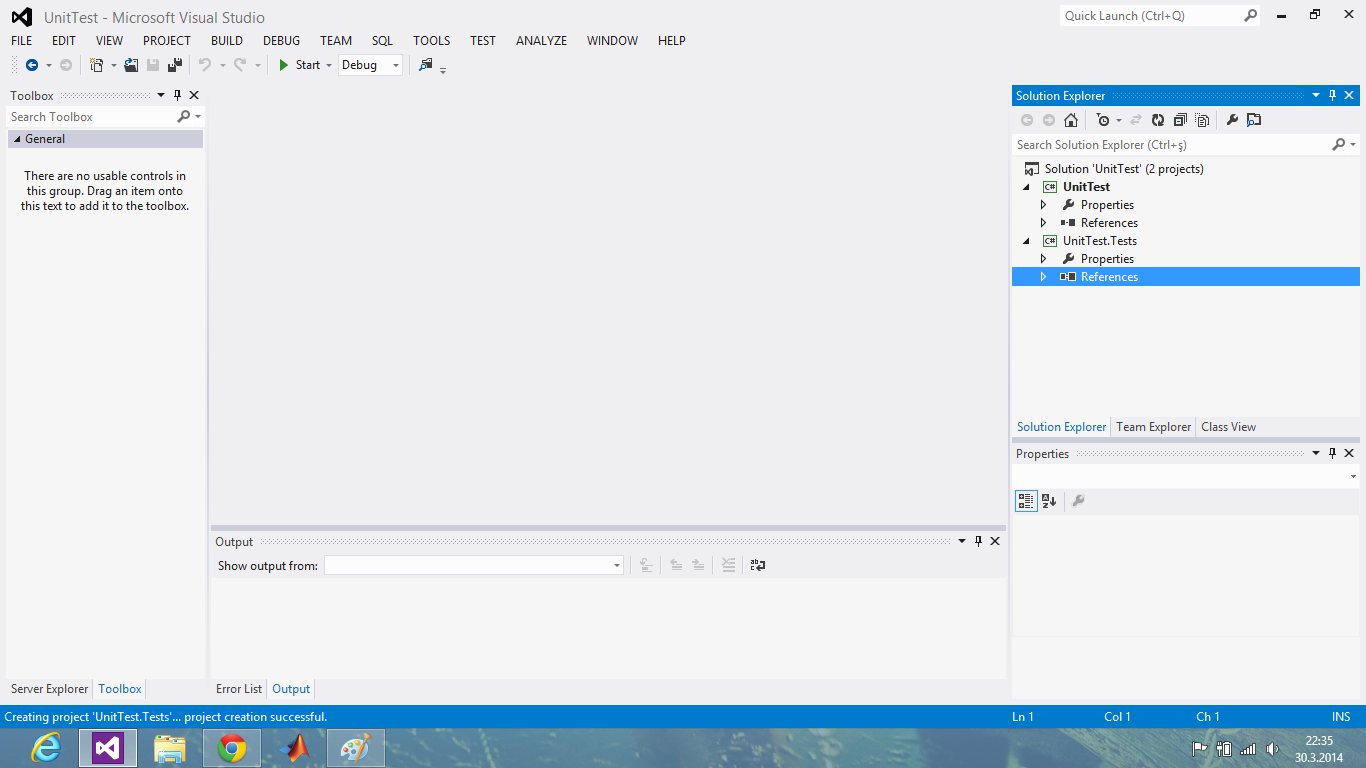Open the TEST menu
This screenshot has height=768, width=1366.
tap(483, 41)
